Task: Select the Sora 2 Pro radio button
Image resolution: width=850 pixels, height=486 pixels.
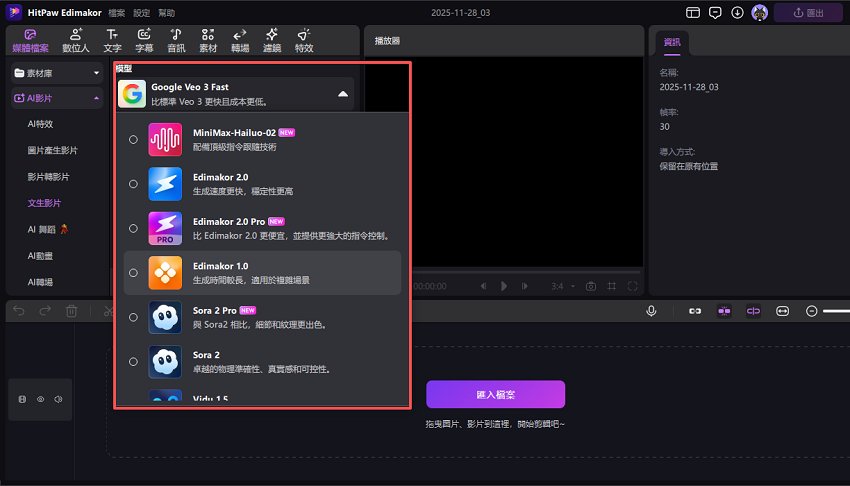Action: pyautogui.click(x=133, y=317)
